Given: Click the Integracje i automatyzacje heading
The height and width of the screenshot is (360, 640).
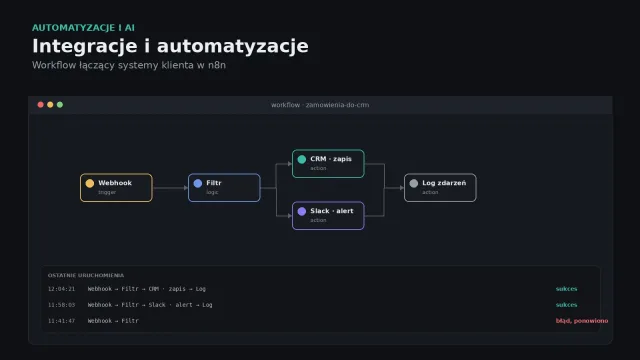Looking at the screenshot, I should [170, 46].
